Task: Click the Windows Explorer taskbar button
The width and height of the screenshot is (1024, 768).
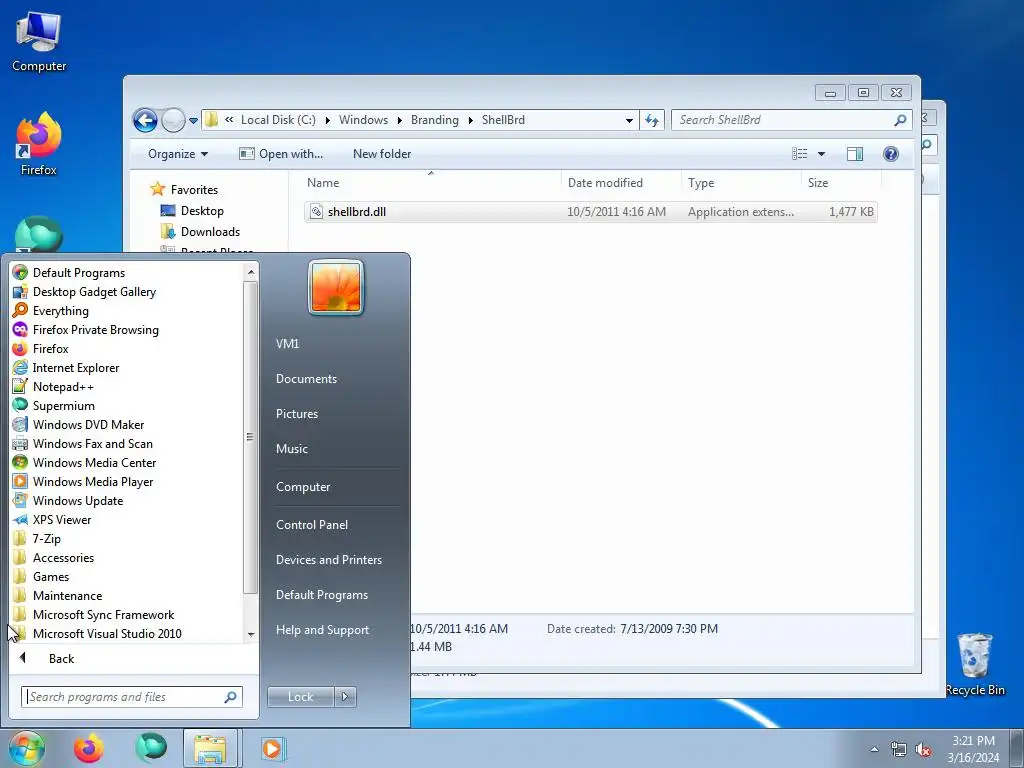Action: [x=210, y=748]
